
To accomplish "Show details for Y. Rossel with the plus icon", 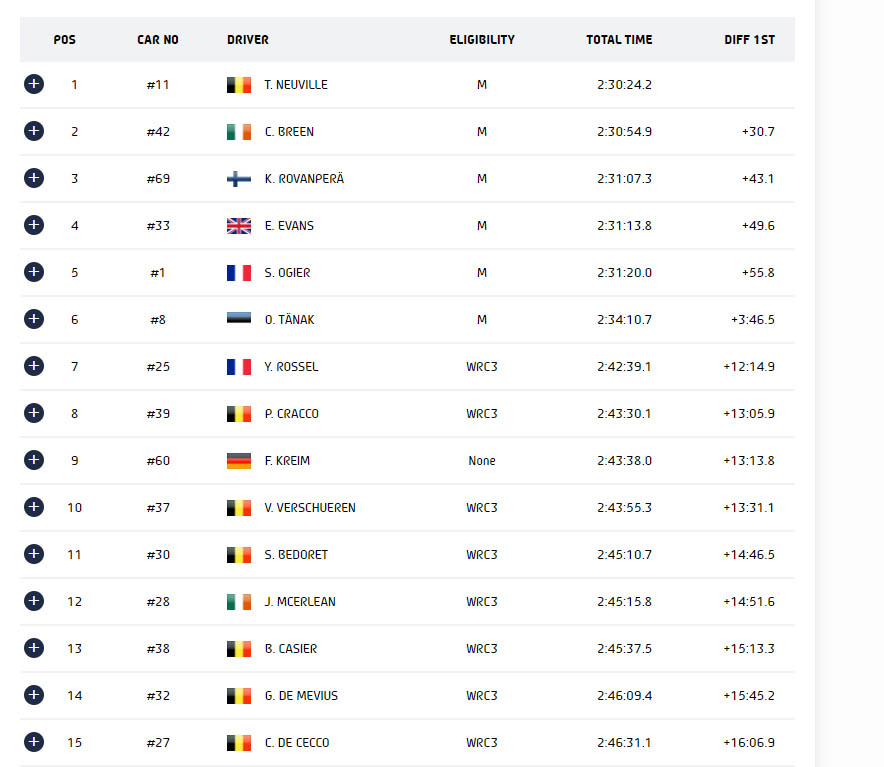I will click(x=34, y=366).
